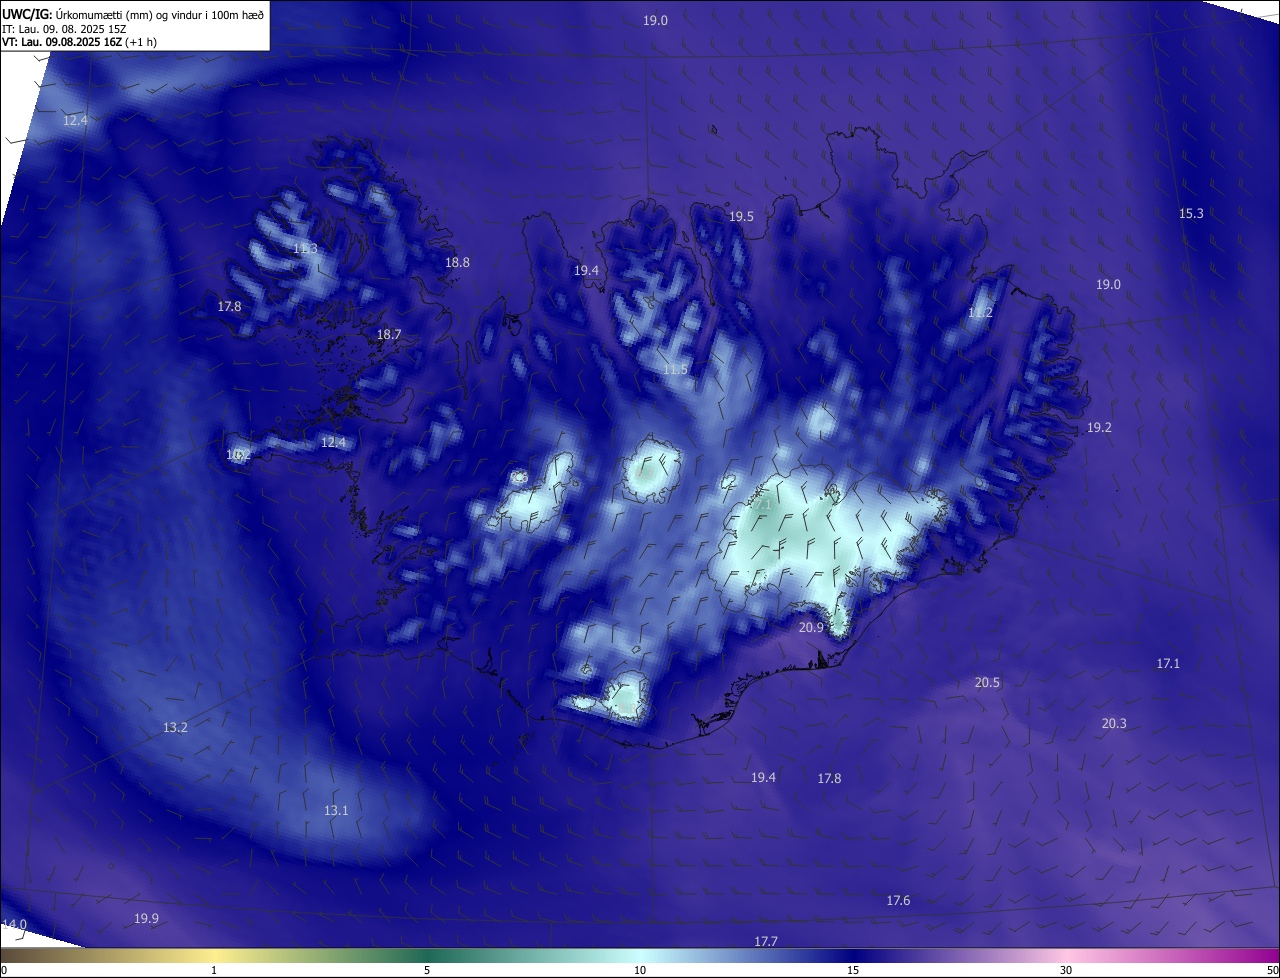The image size is (1280, 978).
Task: Click the 19.9 value label
Action: (x=146, y=919)
